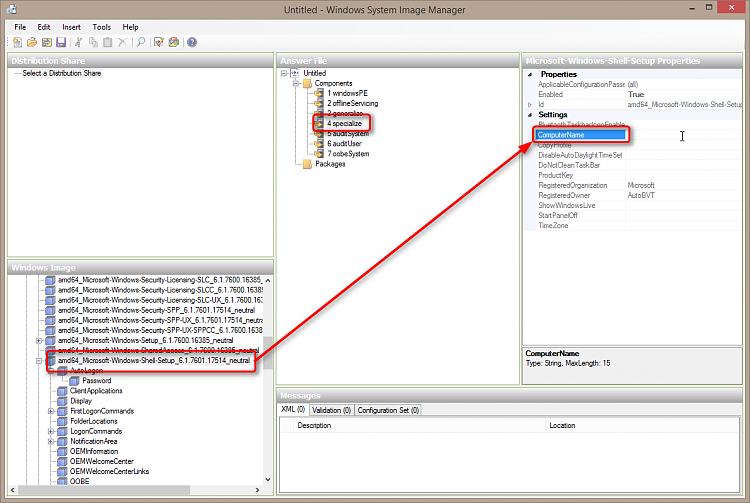Click the ProductKey setting row
This screenshot has width=750, height=503.
point(632,175)
